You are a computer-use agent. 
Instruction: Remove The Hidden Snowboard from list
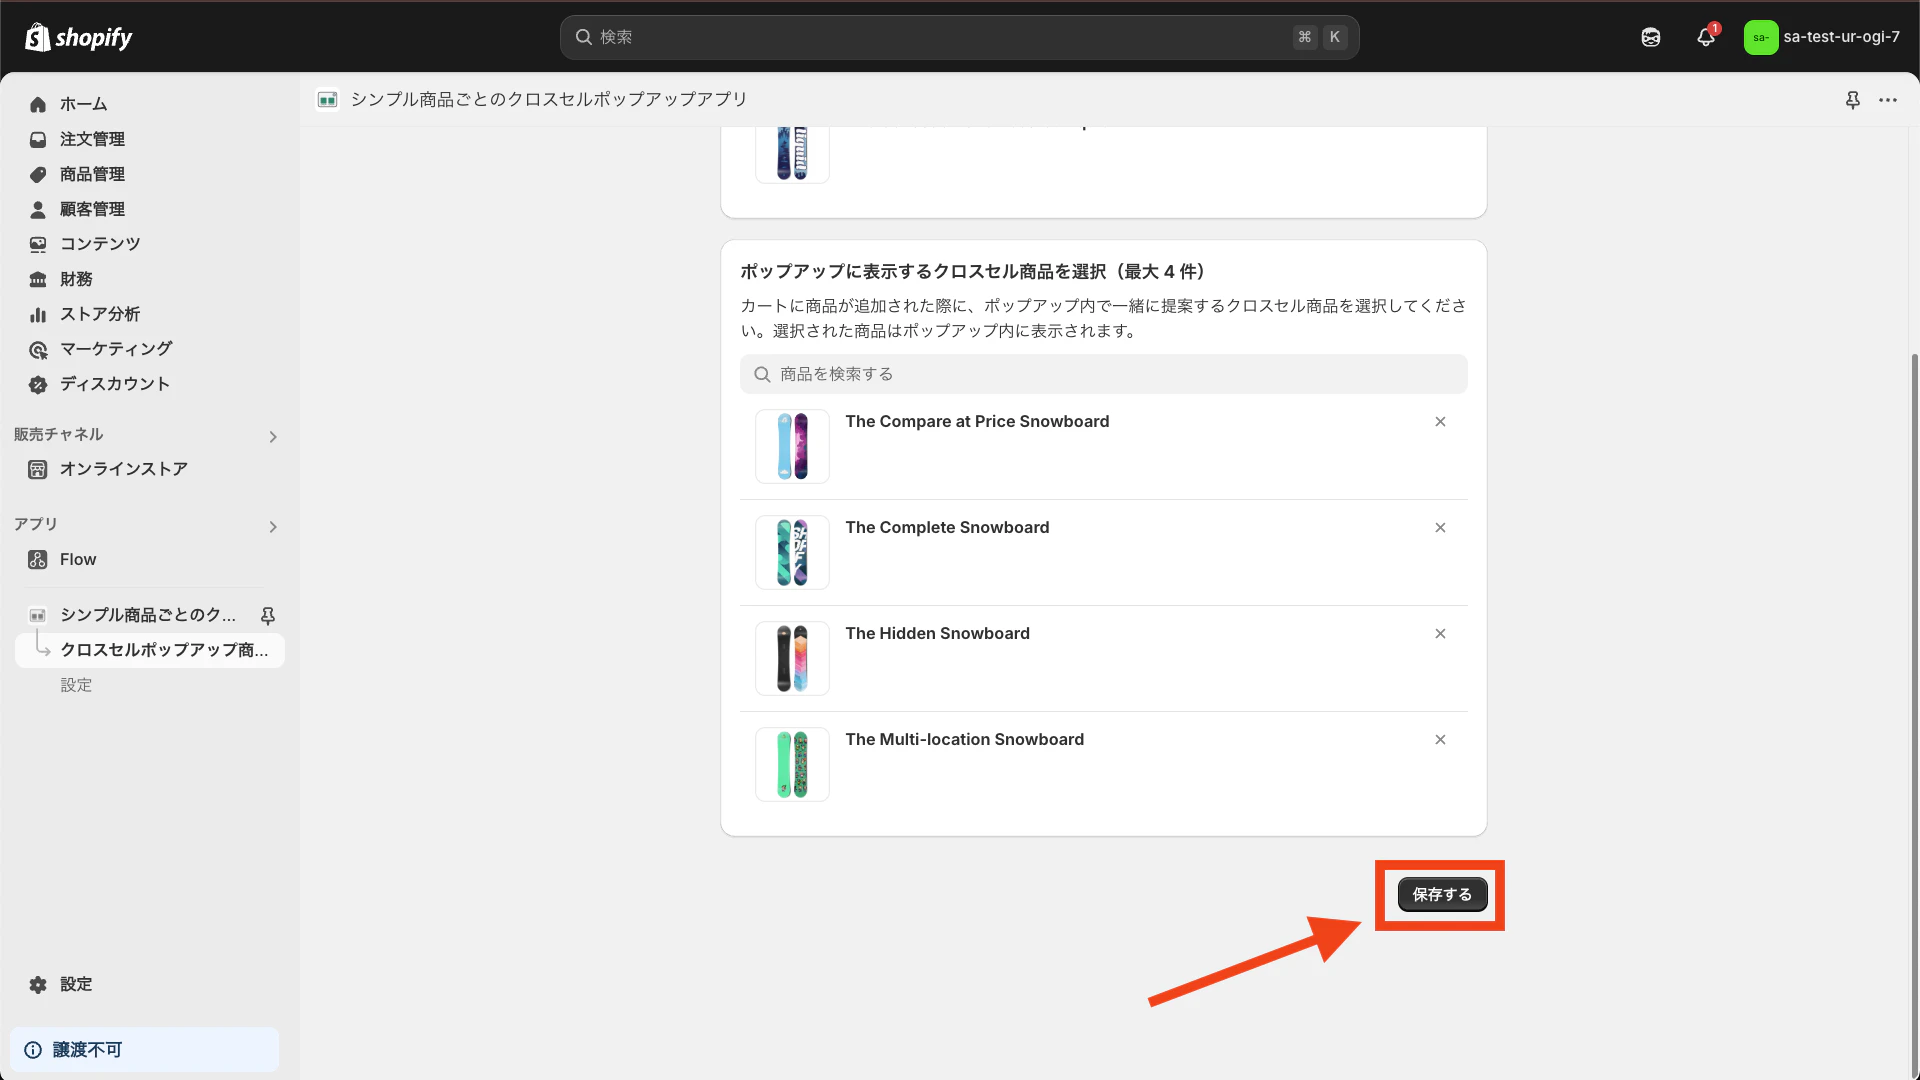[x=1440, y=634]
